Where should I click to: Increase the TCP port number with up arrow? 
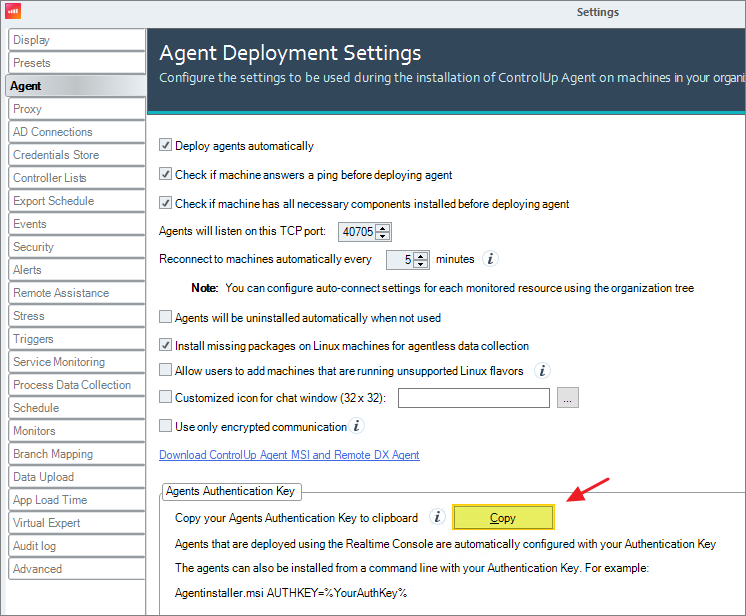tap(384, 227)
